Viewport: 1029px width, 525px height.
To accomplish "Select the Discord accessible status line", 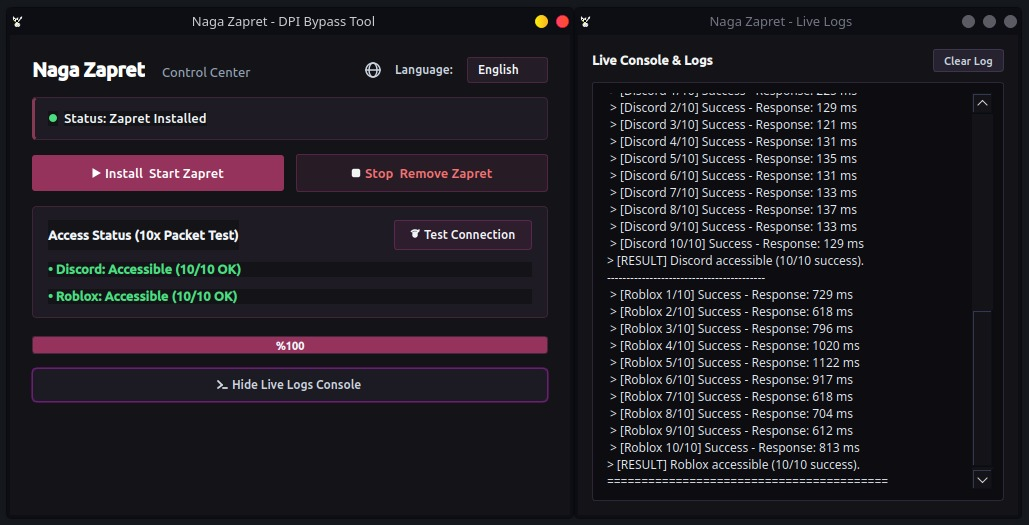I will click(289, 269).
